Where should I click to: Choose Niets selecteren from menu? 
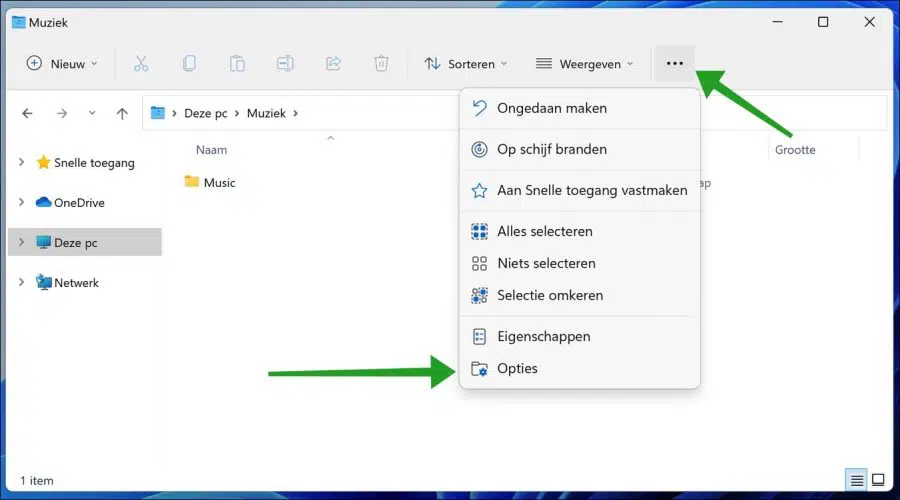coord(580,263)
